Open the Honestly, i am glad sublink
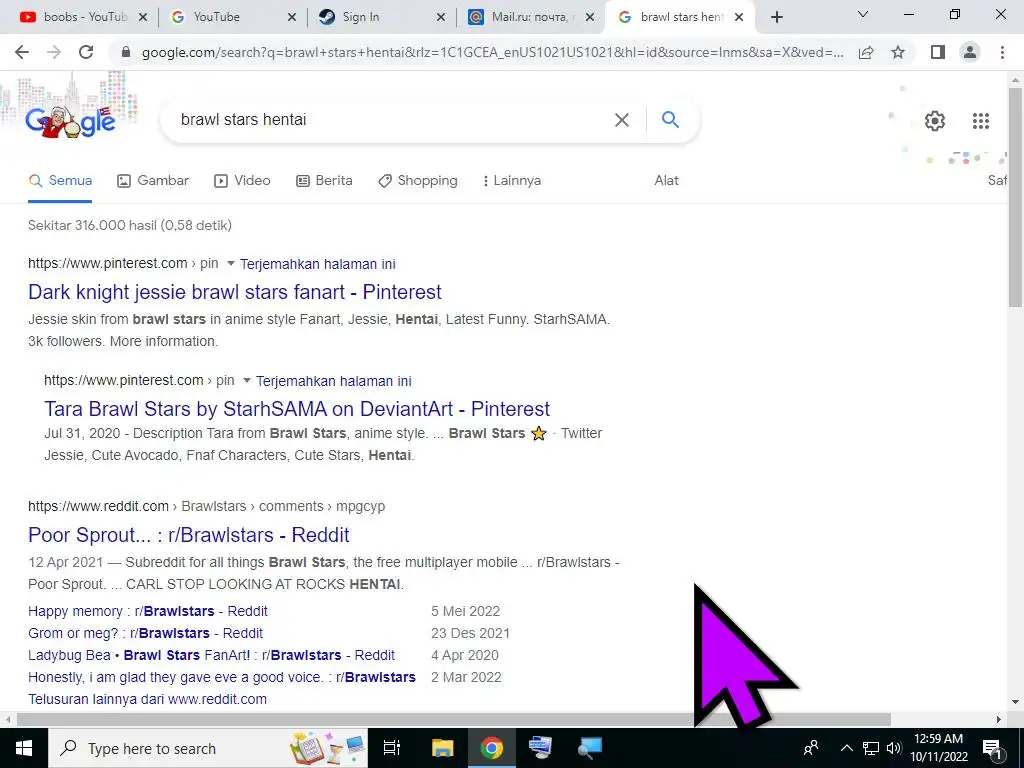This screenshot has width=1024, height=768. pos(222,677)
